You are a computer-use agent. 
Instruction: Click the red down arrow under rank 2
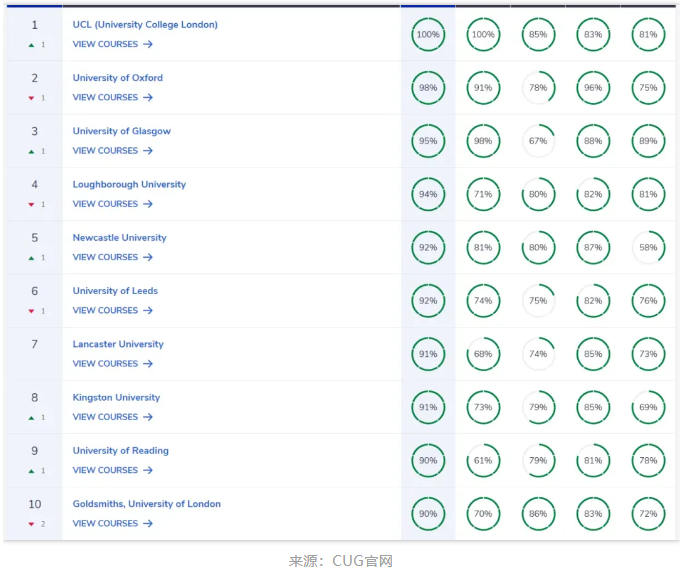[x=31, y=98]
